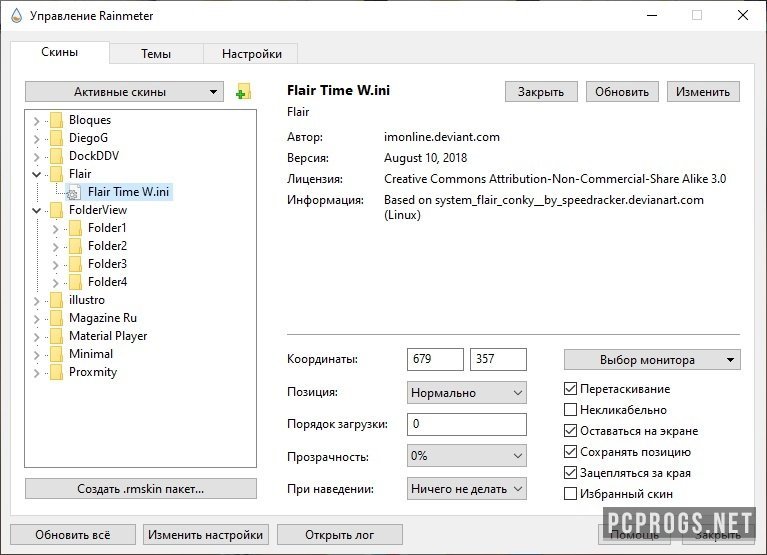Viewport: 767px width, 555px height.
Task: Click the Folder1 folder icon
Action: click(75, 228)
